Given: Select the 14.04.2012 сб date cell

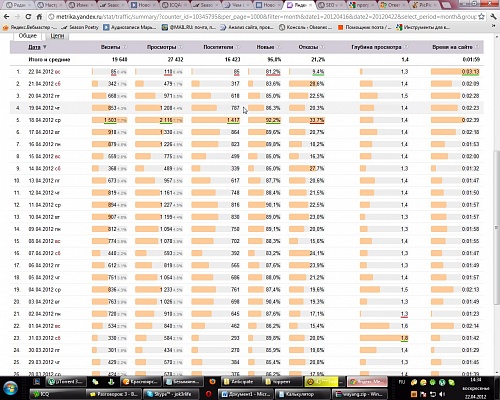Looking at the screenshot, I should pyautogui.click(x=44, y=168).
